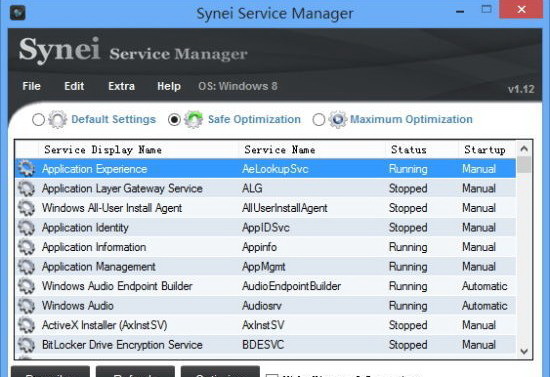Select the Safe Optimization radio button
The width and height of the screenshot is (550, 377).
coord(174,120)
